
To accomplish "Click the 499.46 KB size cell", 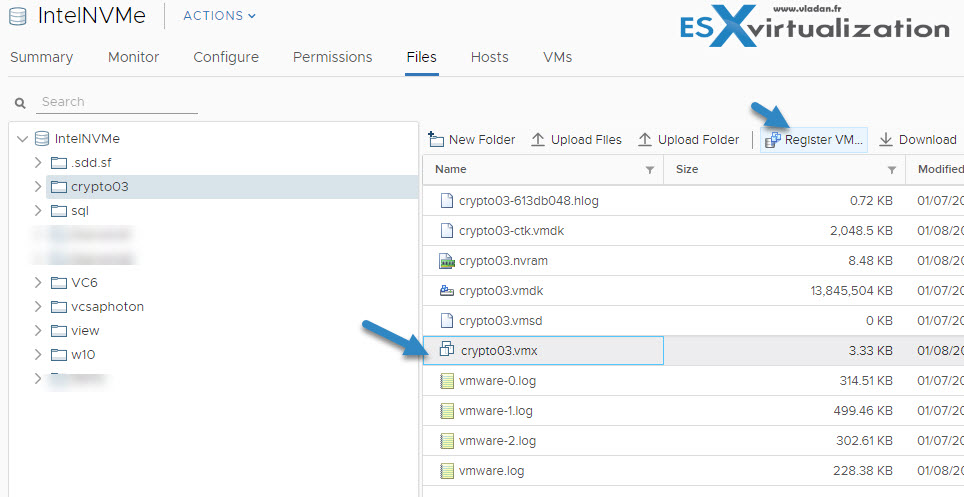I will click(x=864, y=411).
